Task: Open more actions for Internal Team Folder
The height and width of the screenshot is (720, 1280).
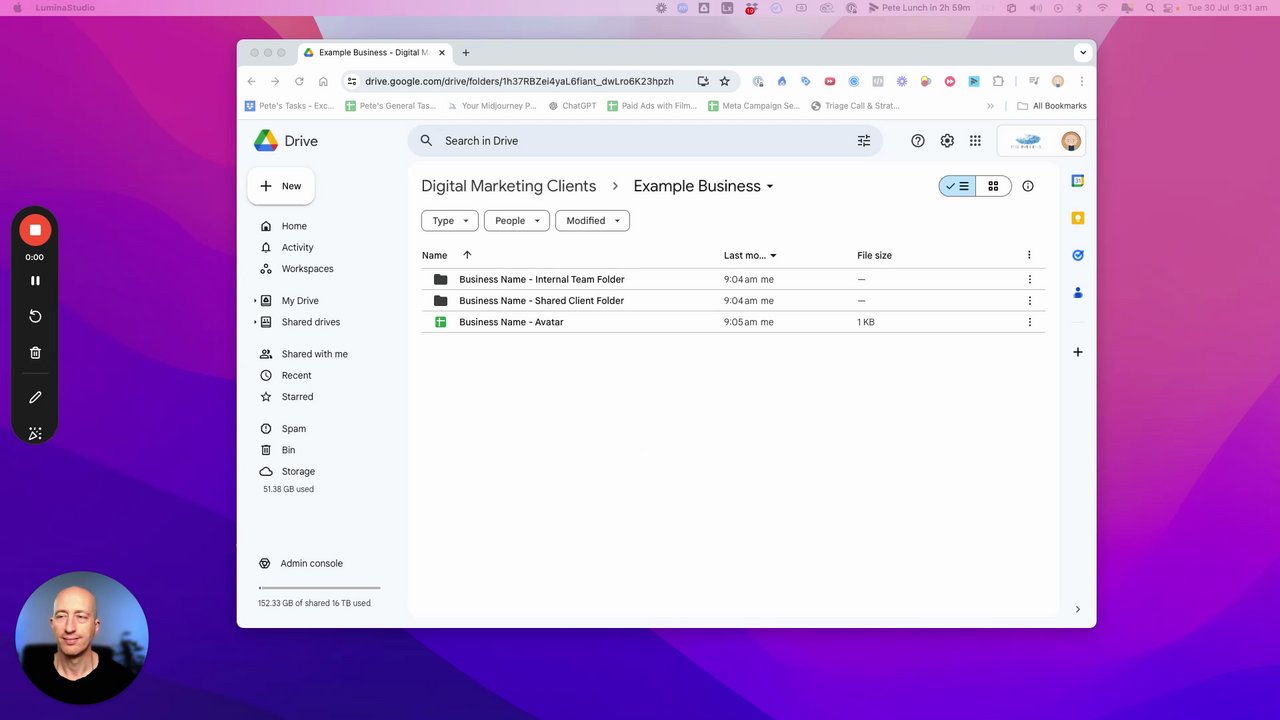Action: [1029, 279]
